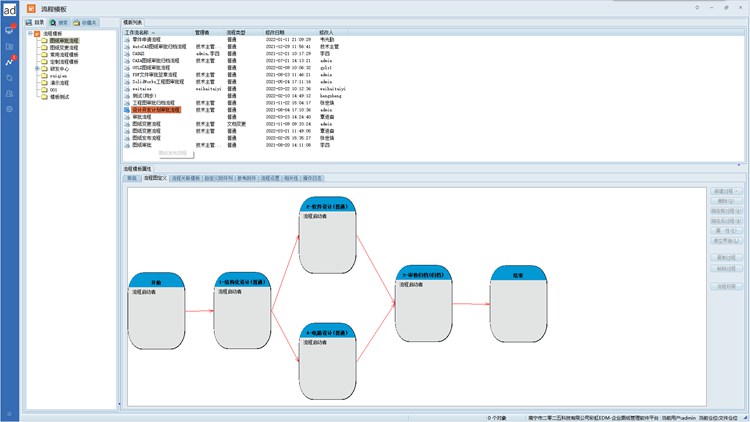Click the 复制过程 button on right panel
The image size is (750, 422).
(x=724, y=258)
